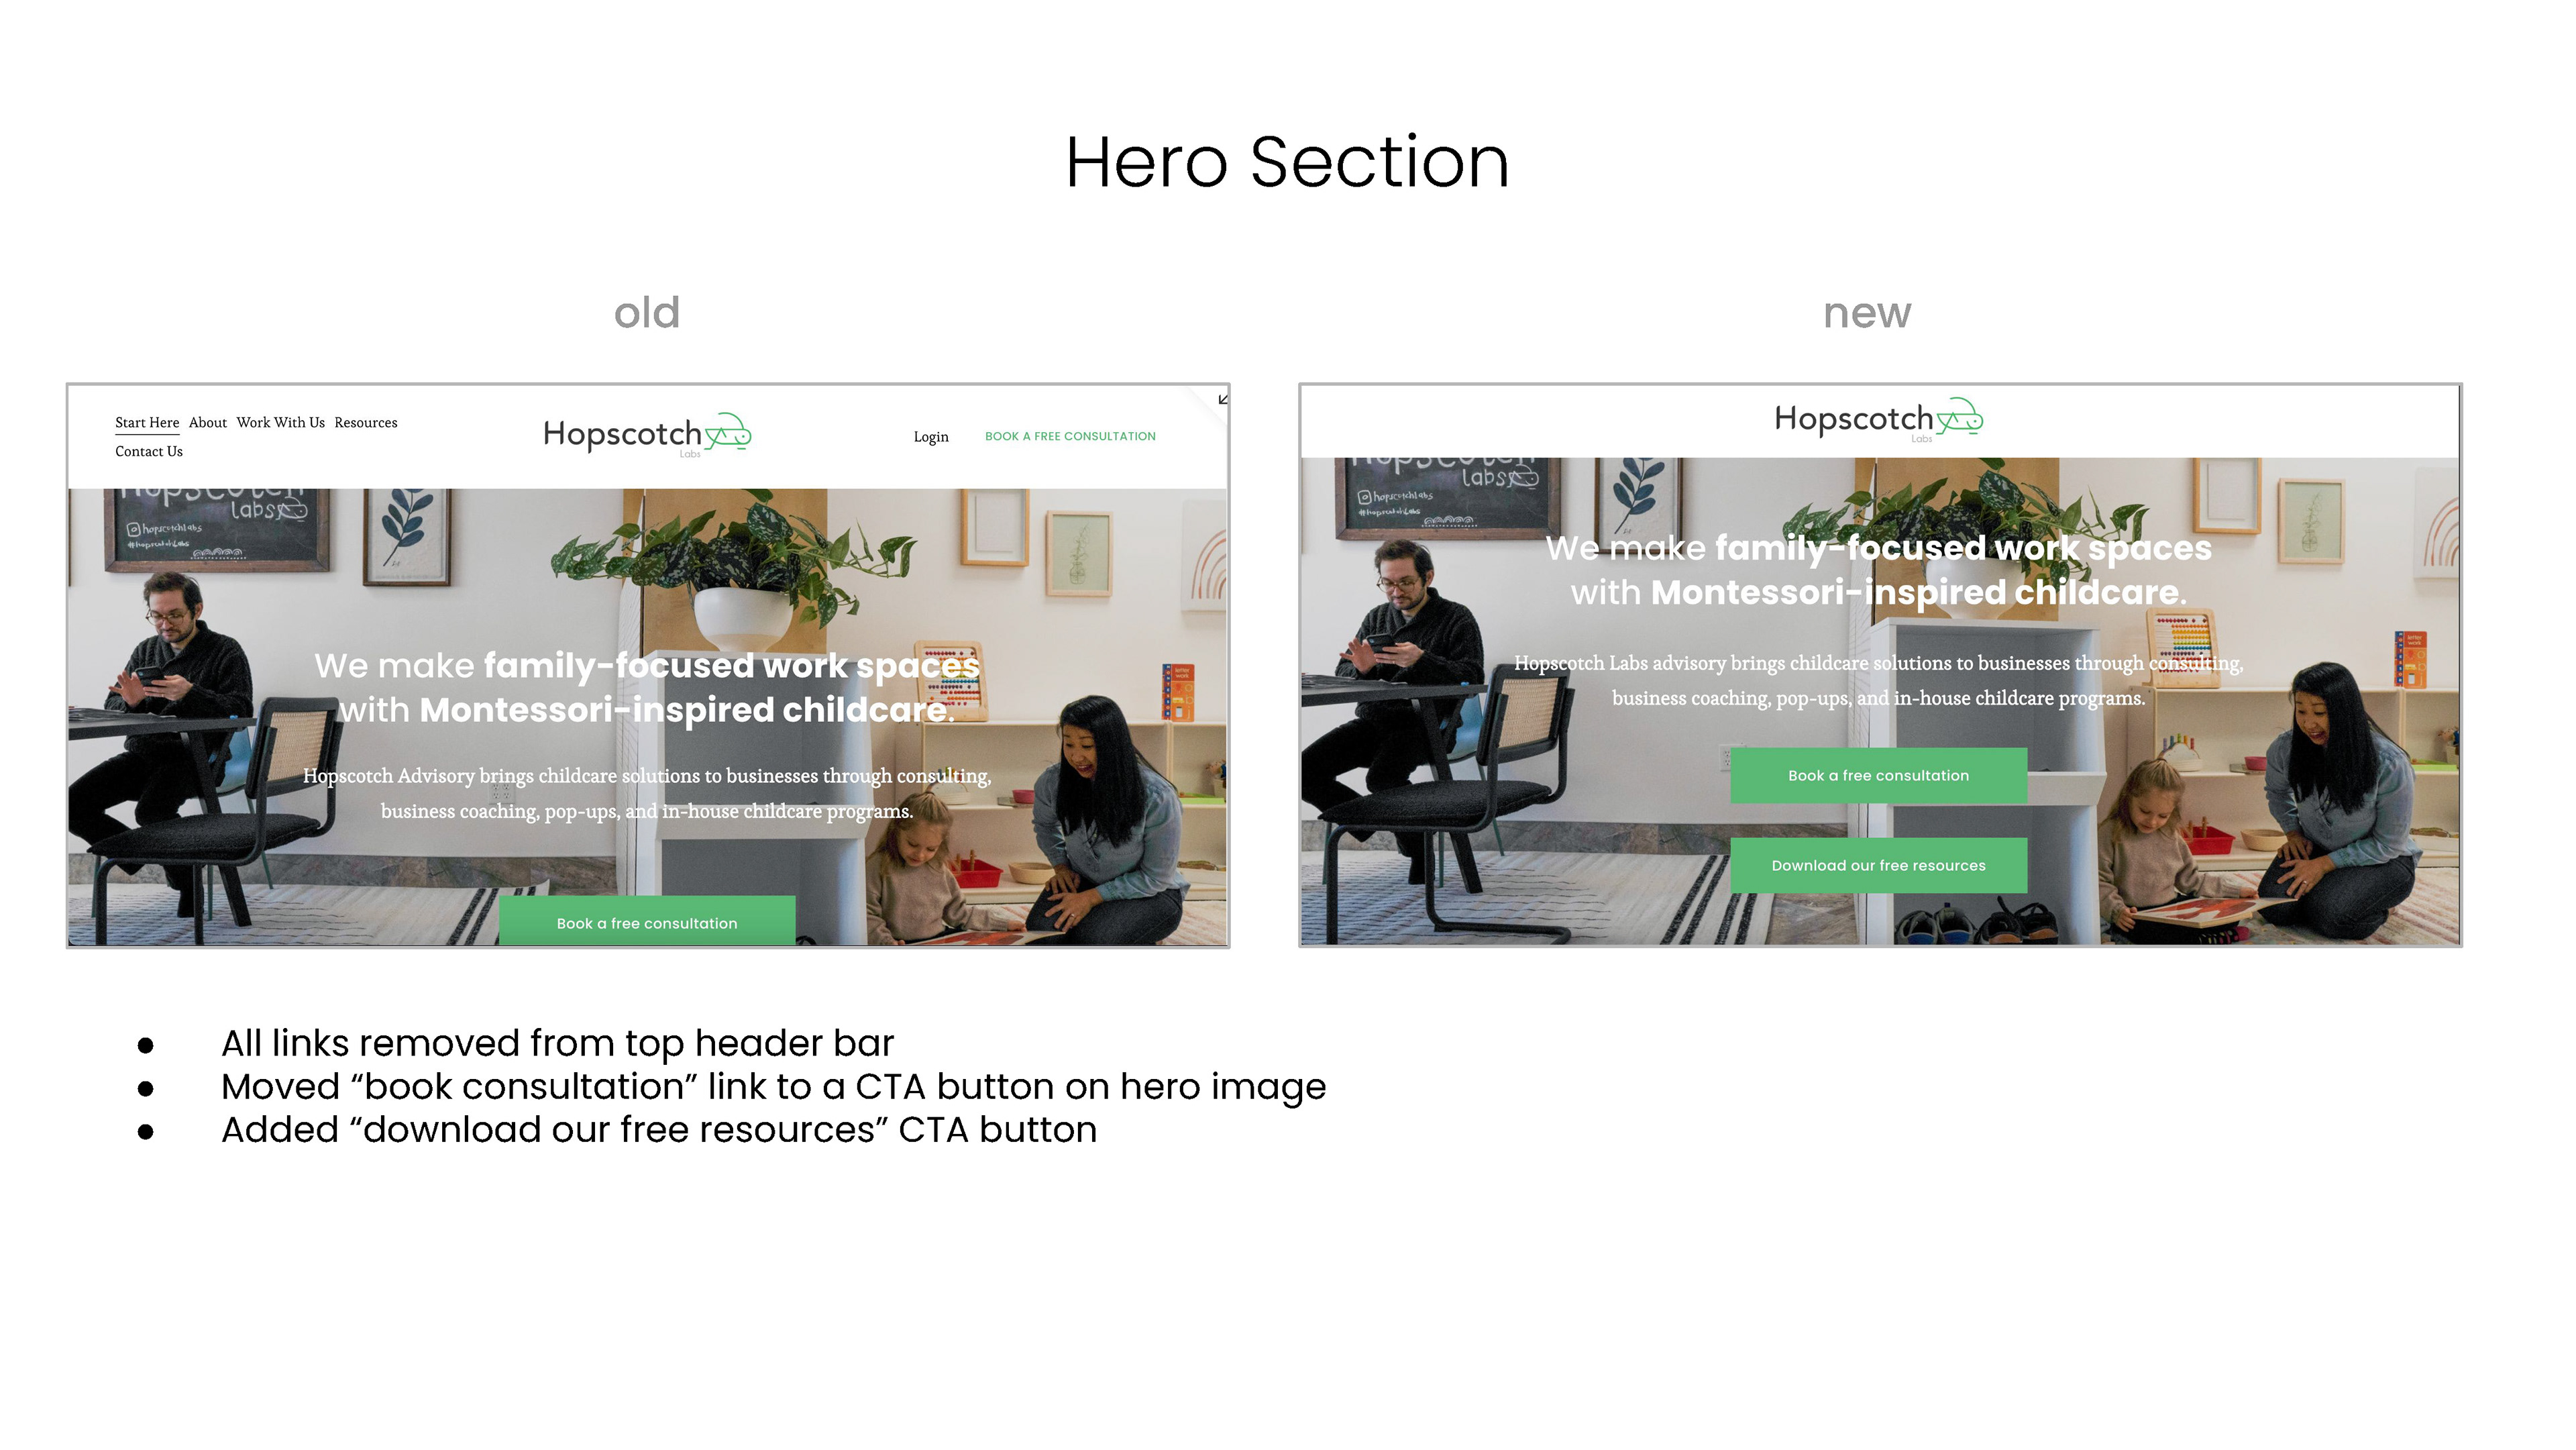The height and width of the screenshot is (1450, 2576).
Task: Open the About navigation link
Action: (x=208, y=423)
